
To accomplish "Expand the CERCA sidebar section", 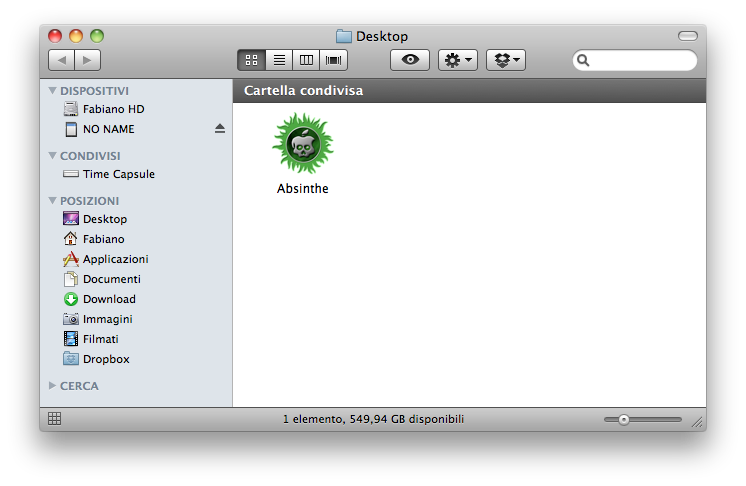I will point(53,385).
